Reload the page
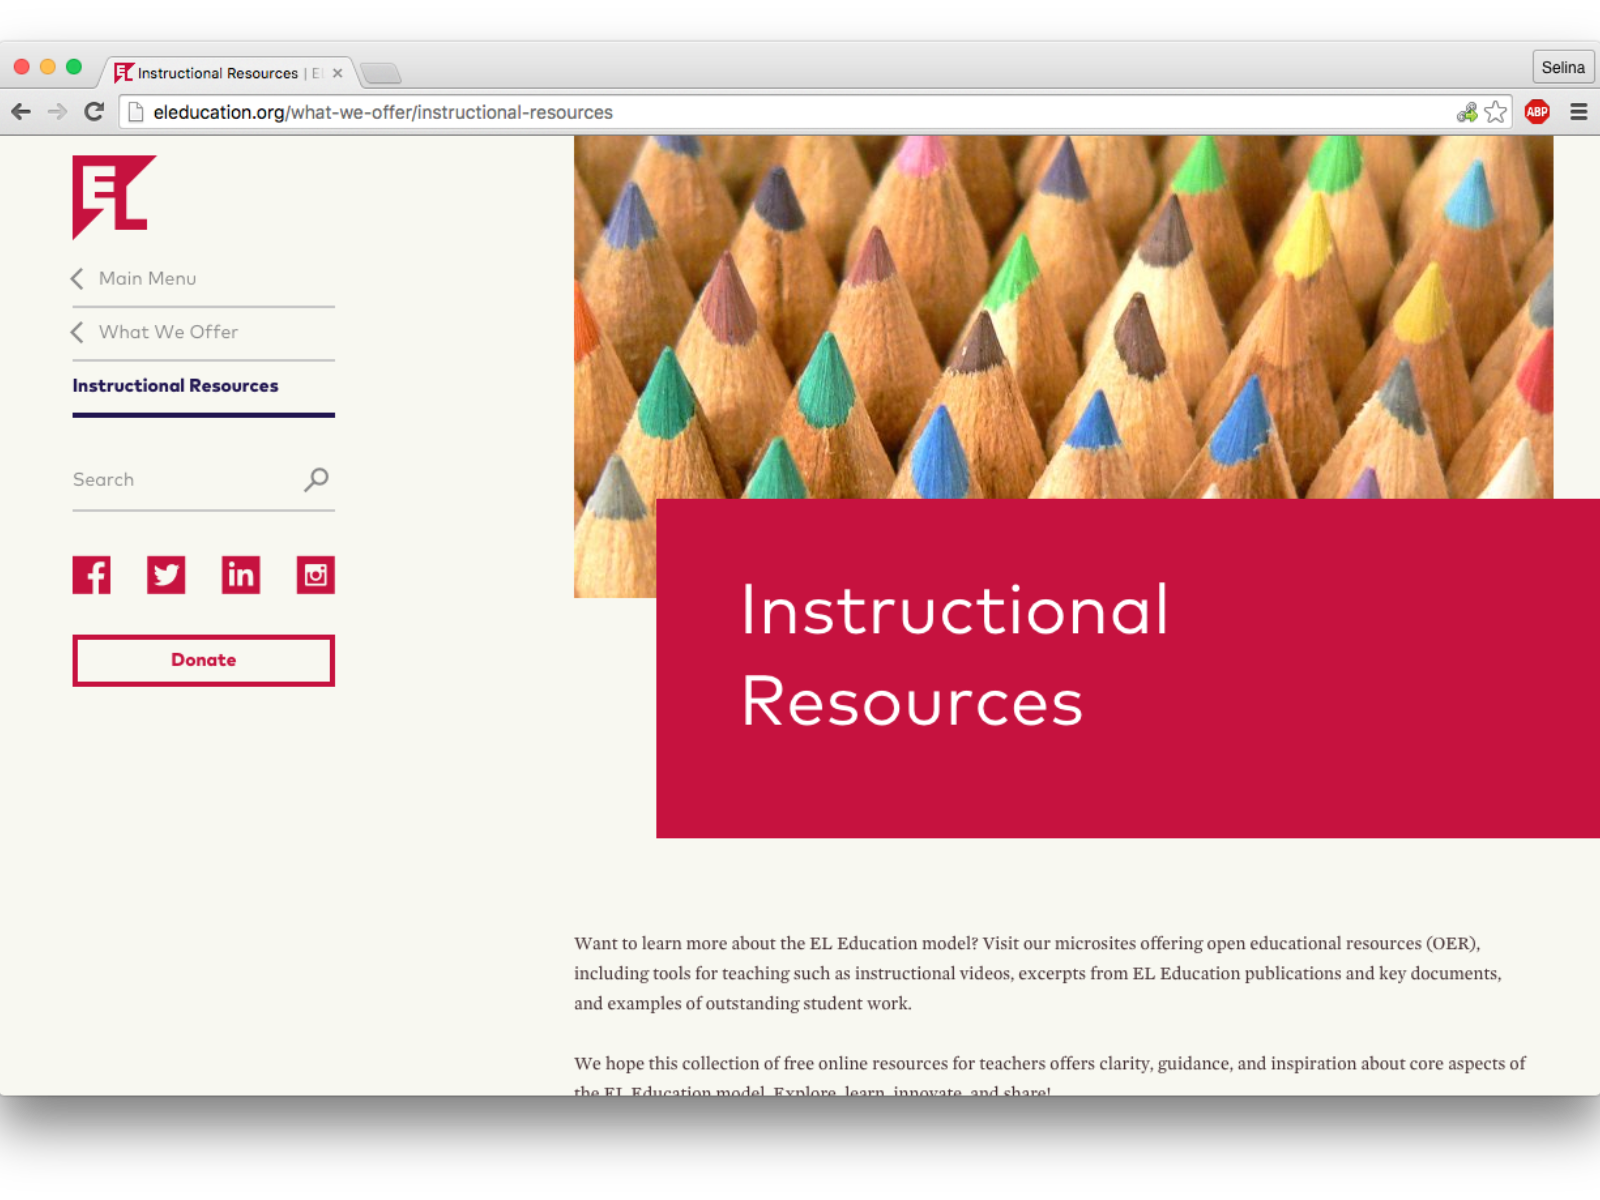 (x=94, y=112)
